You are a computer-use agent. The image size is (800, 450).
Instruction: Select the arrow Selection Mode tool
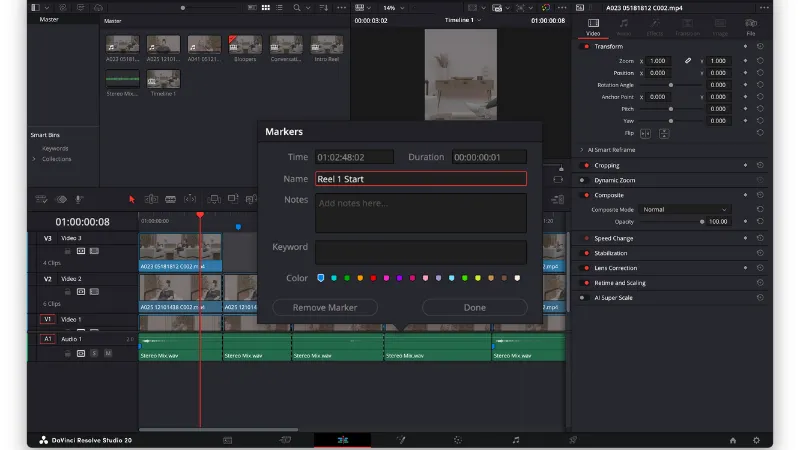point(132,199)
